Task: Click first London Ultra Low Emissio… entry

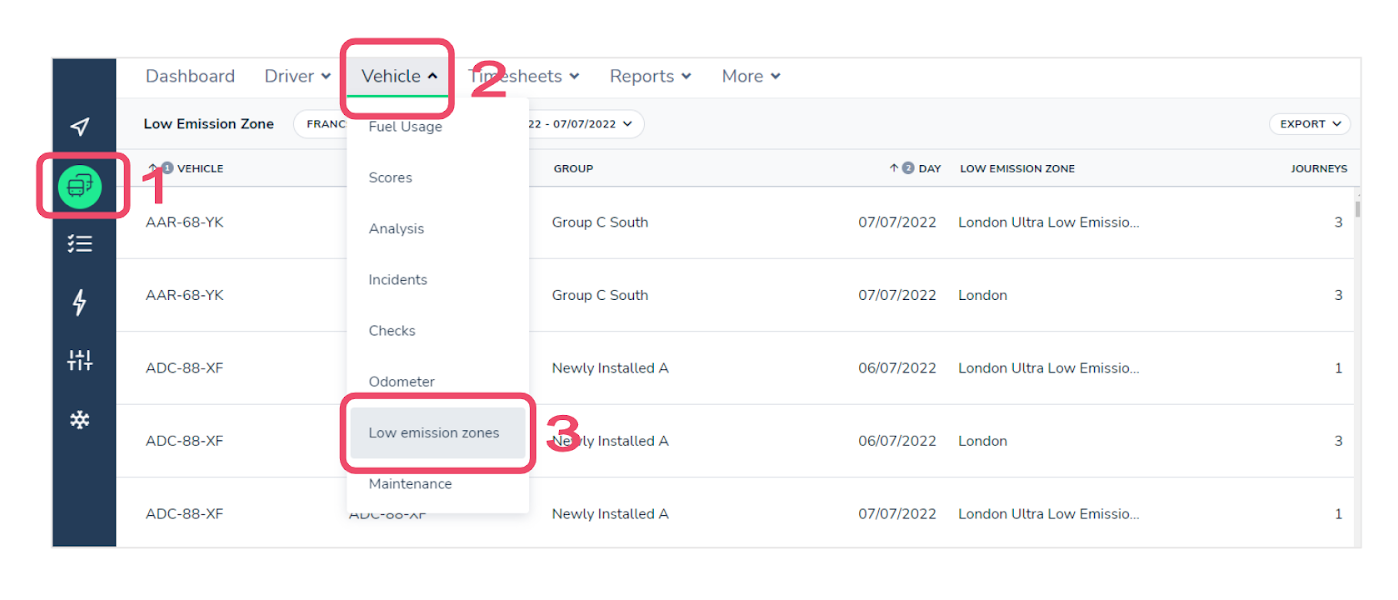Action: 1048,222
